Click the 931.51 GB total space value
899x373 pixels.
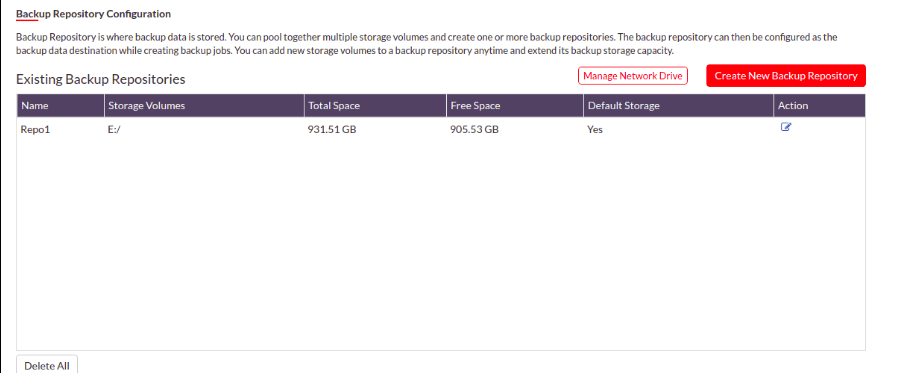pyautogui.click(x=332, y=129)
